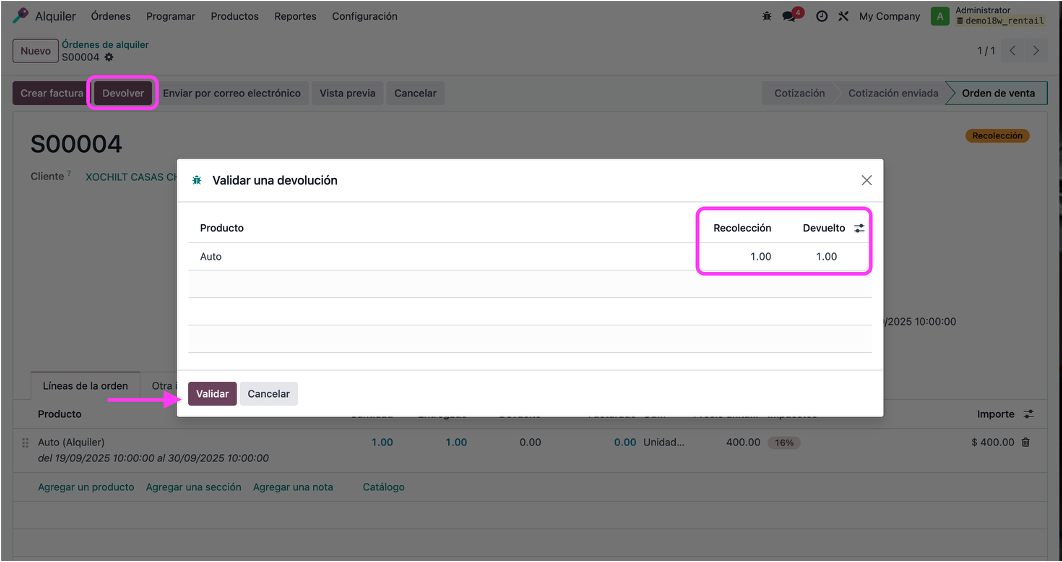Edit the Devuelto quantity 1.00 for Auto

point(826,257)
